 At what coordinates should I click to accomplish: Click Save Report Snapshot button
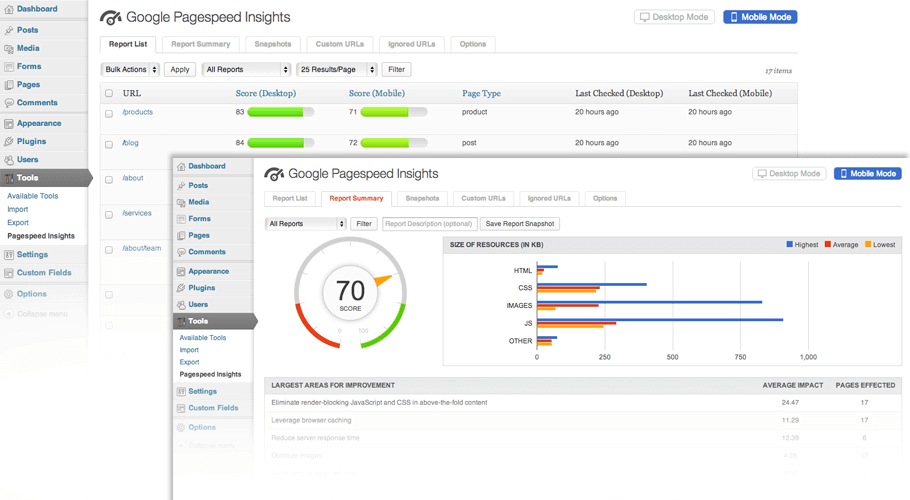520,224
